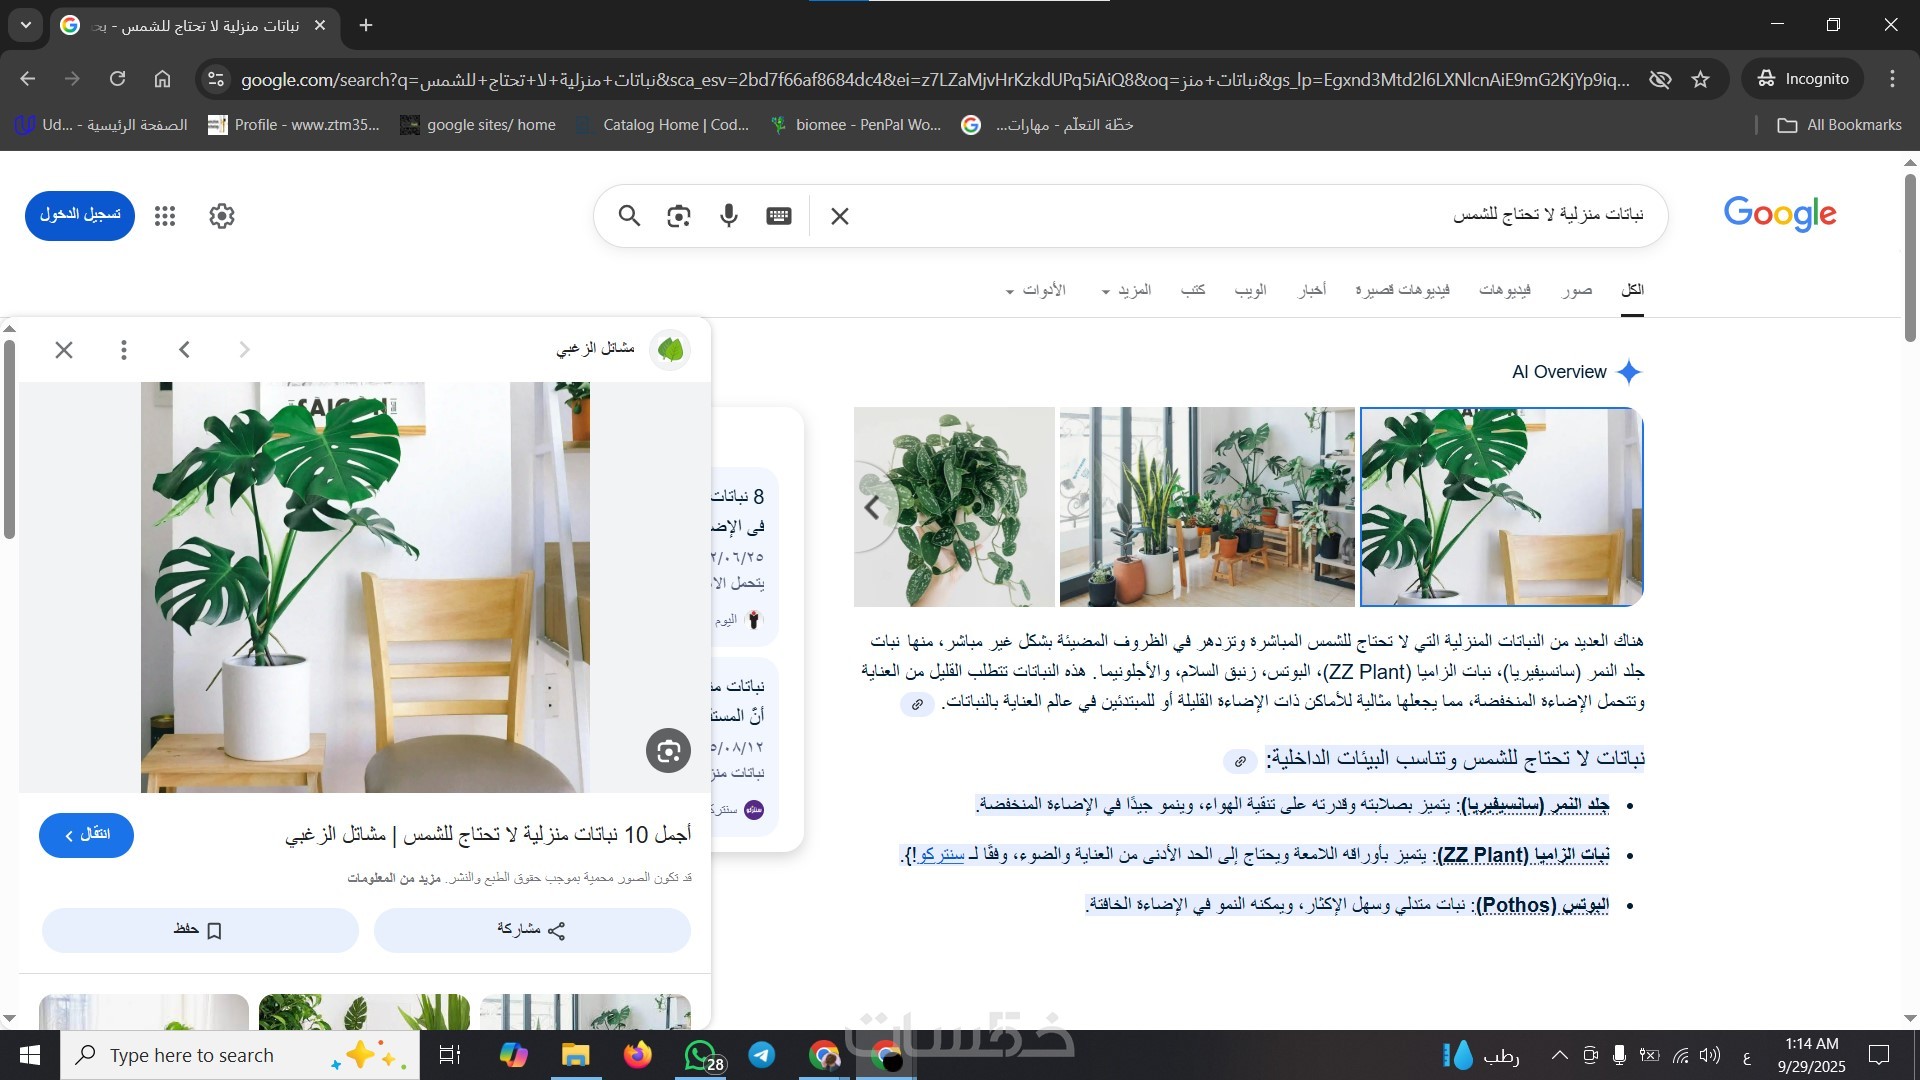
Task: Clear the search query with X icon
Action: click(840, 216)
